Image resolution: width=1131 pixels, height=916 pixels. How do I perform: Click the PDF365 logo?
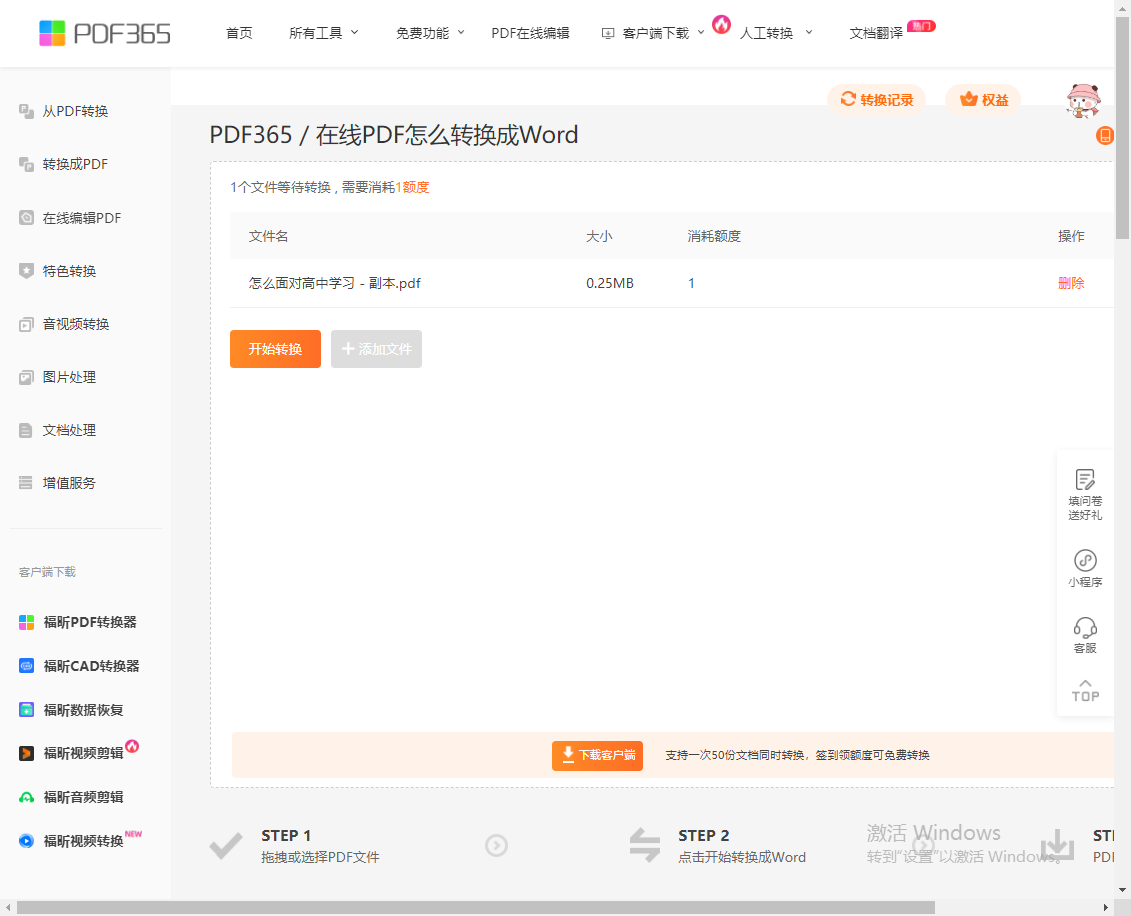(105, 33)
